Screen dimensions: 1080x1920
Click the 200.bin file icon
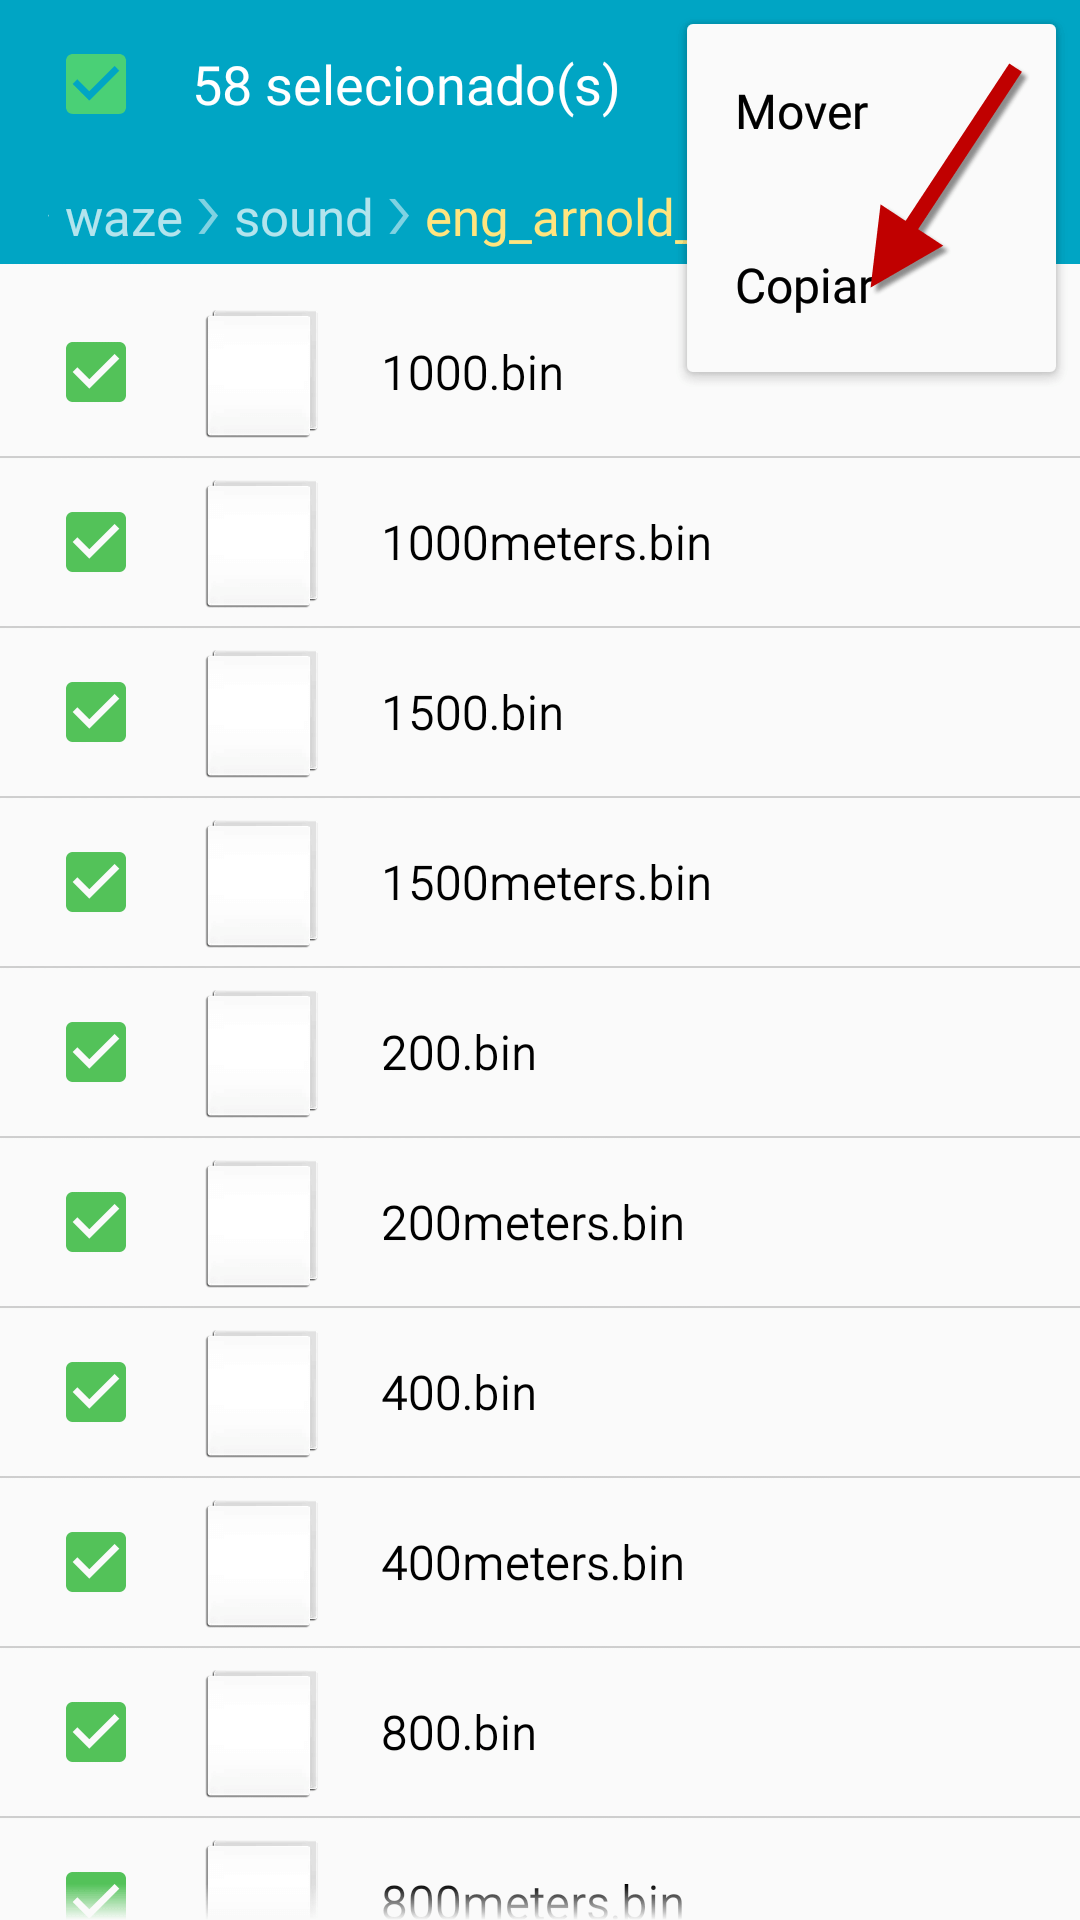coord(260,1054)
